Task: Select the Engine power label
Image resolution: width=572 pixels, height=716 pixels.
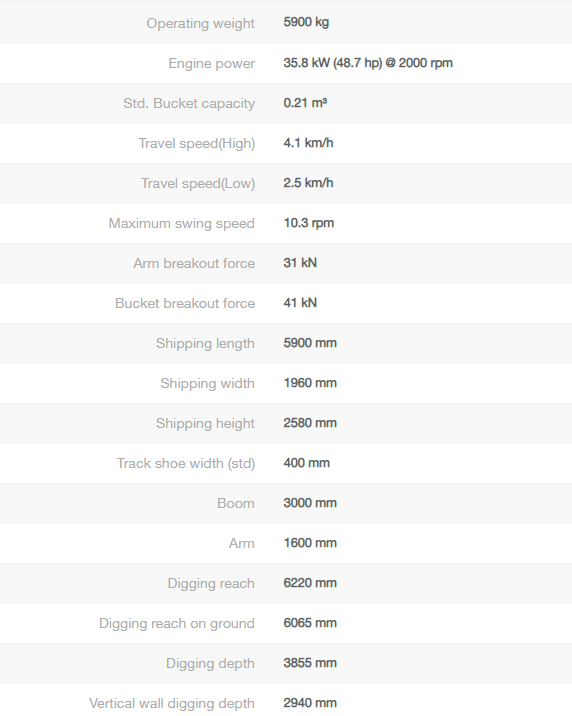Action: pos(211,63)
